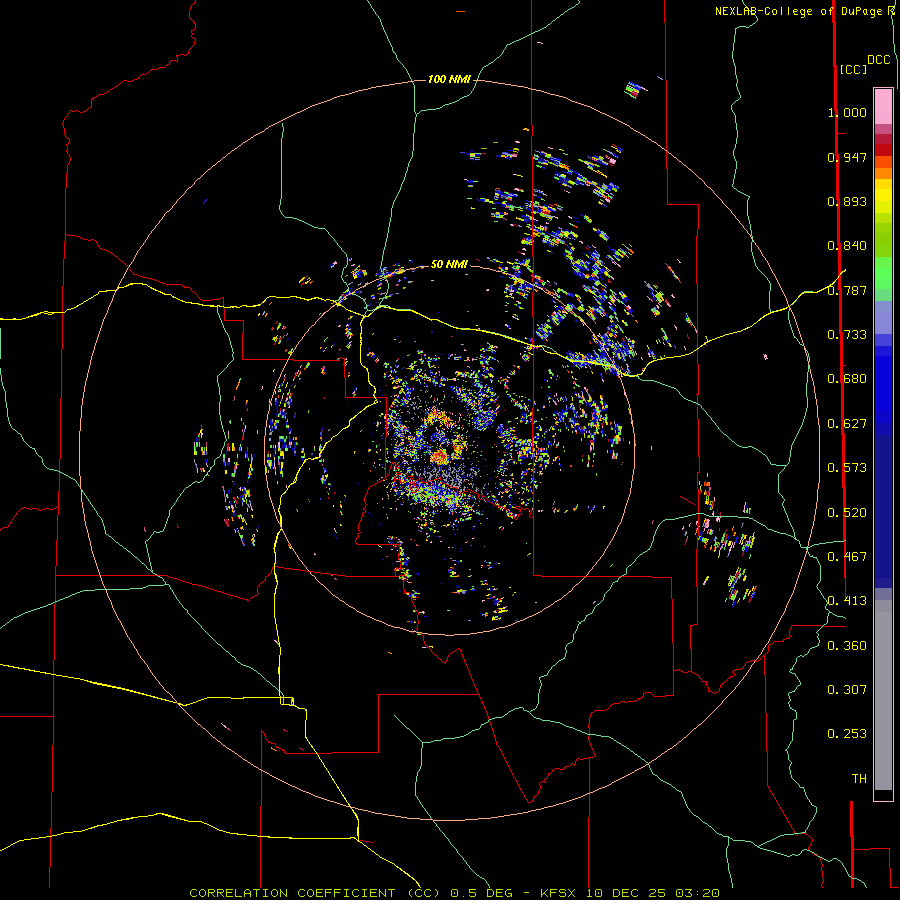This screenshot has height=900, width=900.
Task: Click the 0.947 value on the color scale
Action: (x=847, y=157)
